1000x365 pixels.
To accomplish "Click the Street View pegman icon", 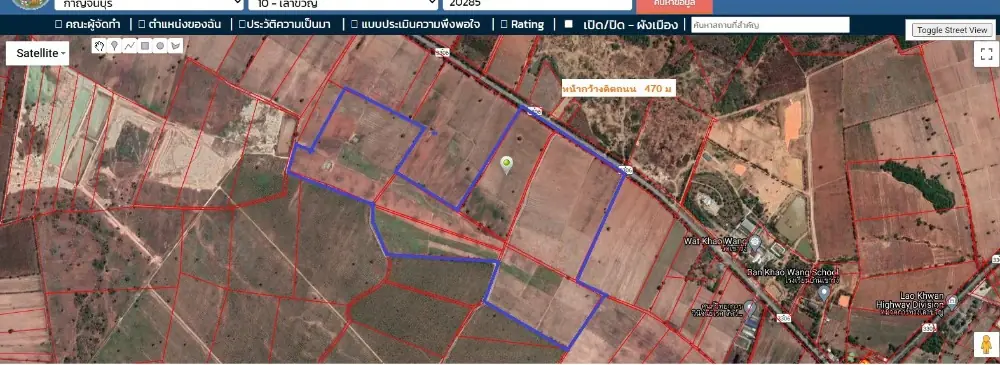I will click(986, 345).
